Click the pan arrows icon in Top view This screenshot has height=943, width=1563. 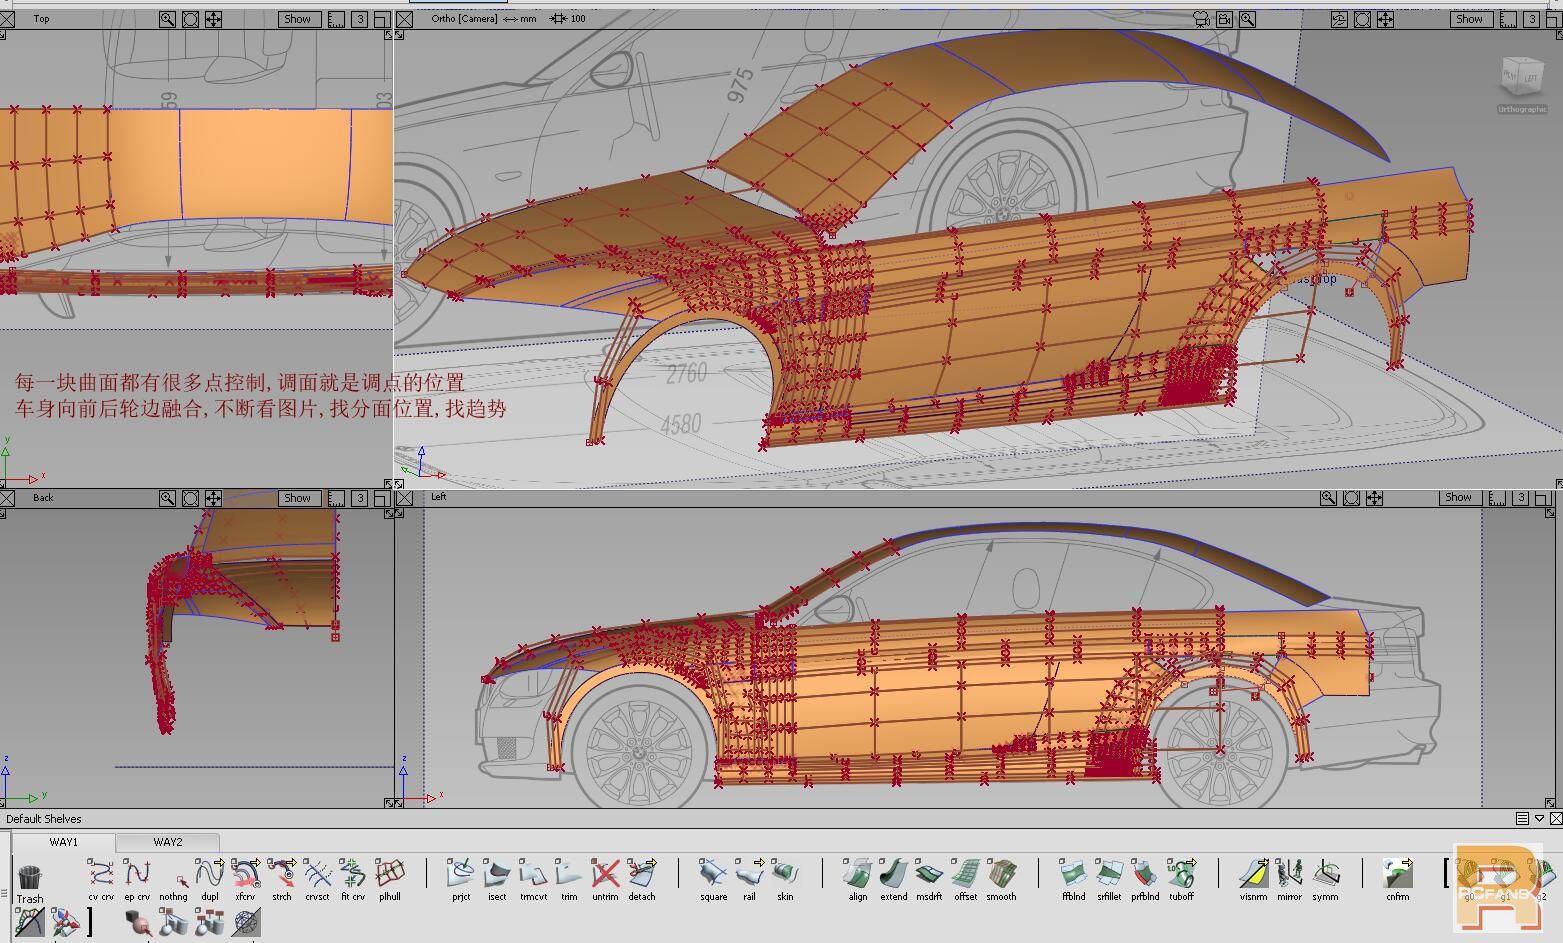click(x=213, y=19)
